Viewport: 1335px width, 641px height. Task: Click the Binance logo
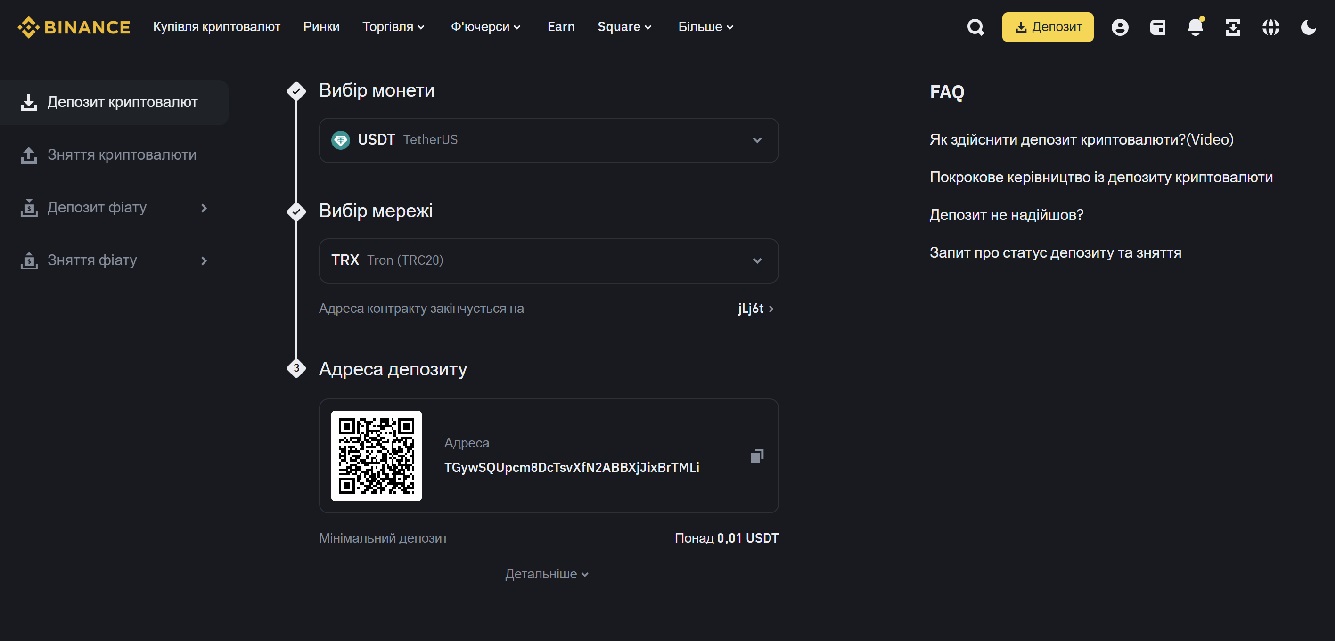pyautogui.click(x=73, y=27)
